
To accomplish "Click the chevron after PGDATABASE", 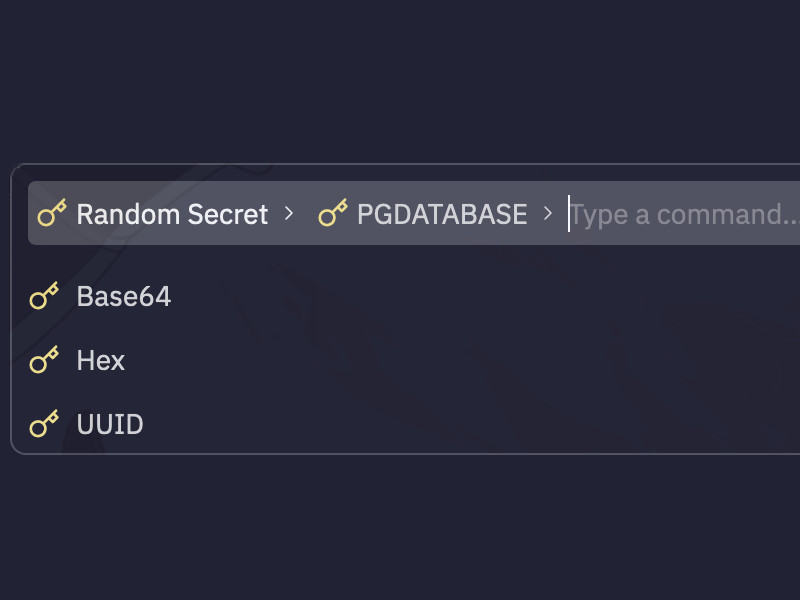I will tap(547, 213).
